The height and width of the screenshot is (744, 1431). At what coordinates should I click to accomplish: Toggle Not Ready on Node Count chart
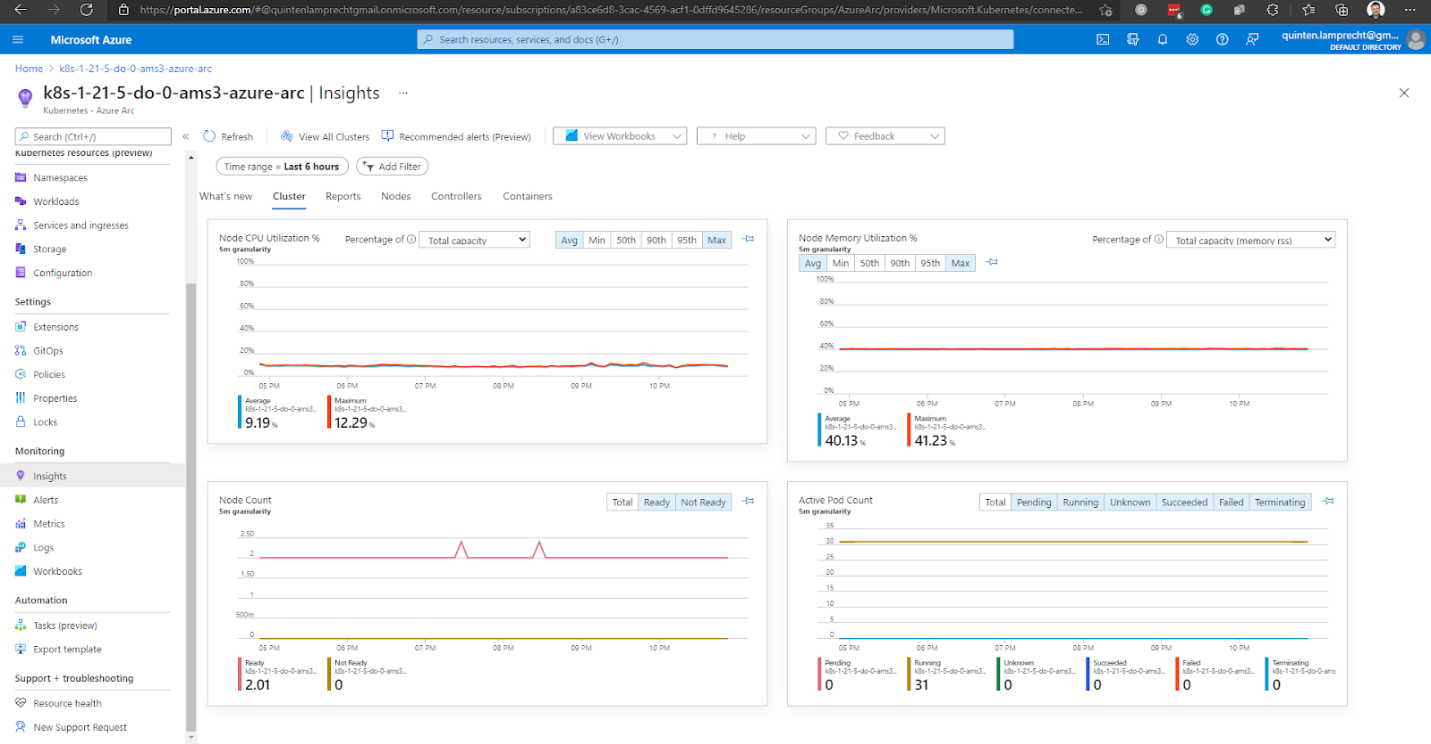pos(703,502)
